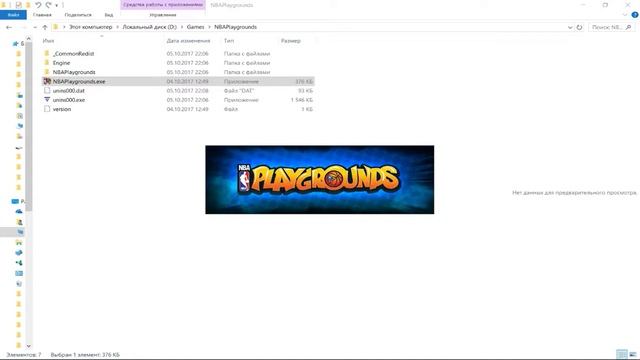Click the Средства работы с приложениями header
The width and height of the screenshot is (640, 360).
[163, 5]
